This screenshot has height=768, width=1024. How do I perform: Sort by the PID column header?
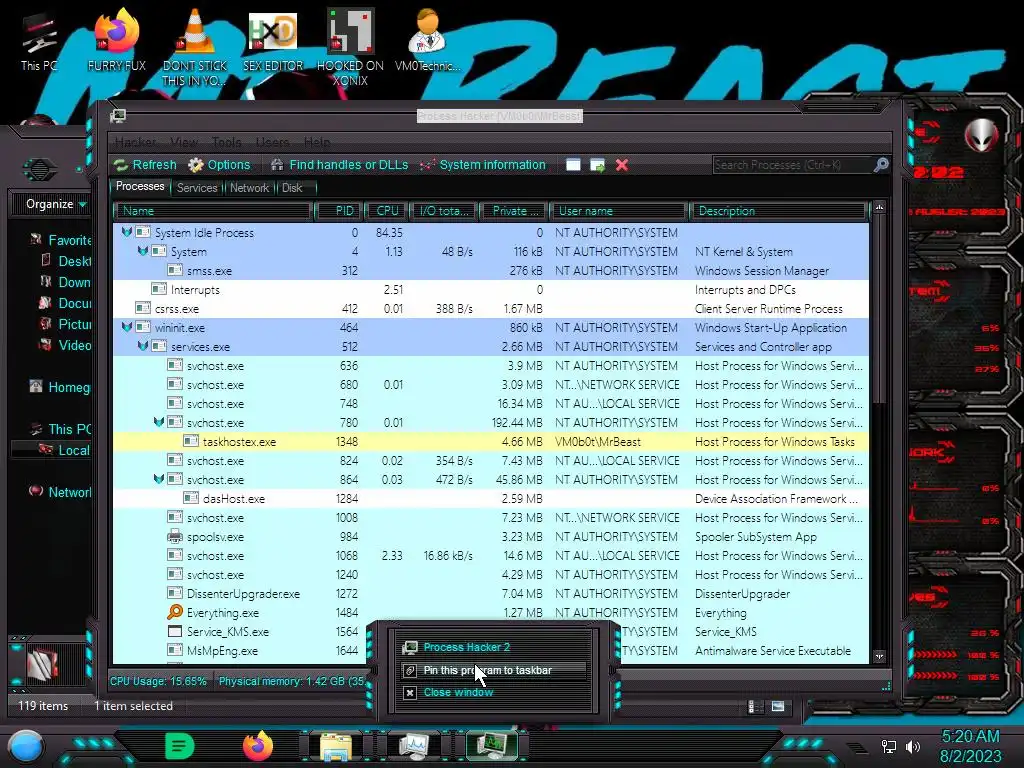click(x=338, y=211)
